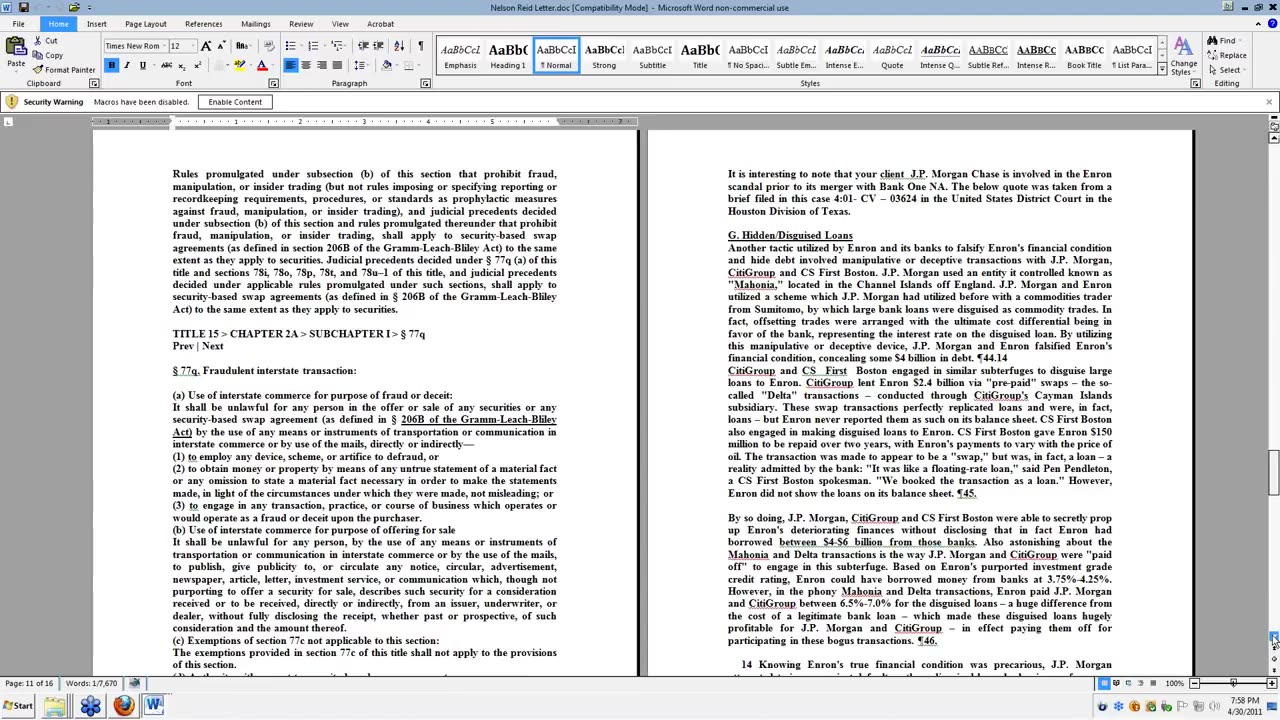Open the File tab
The height and width of the screenshot is (720, 1280).
(18, 24)
